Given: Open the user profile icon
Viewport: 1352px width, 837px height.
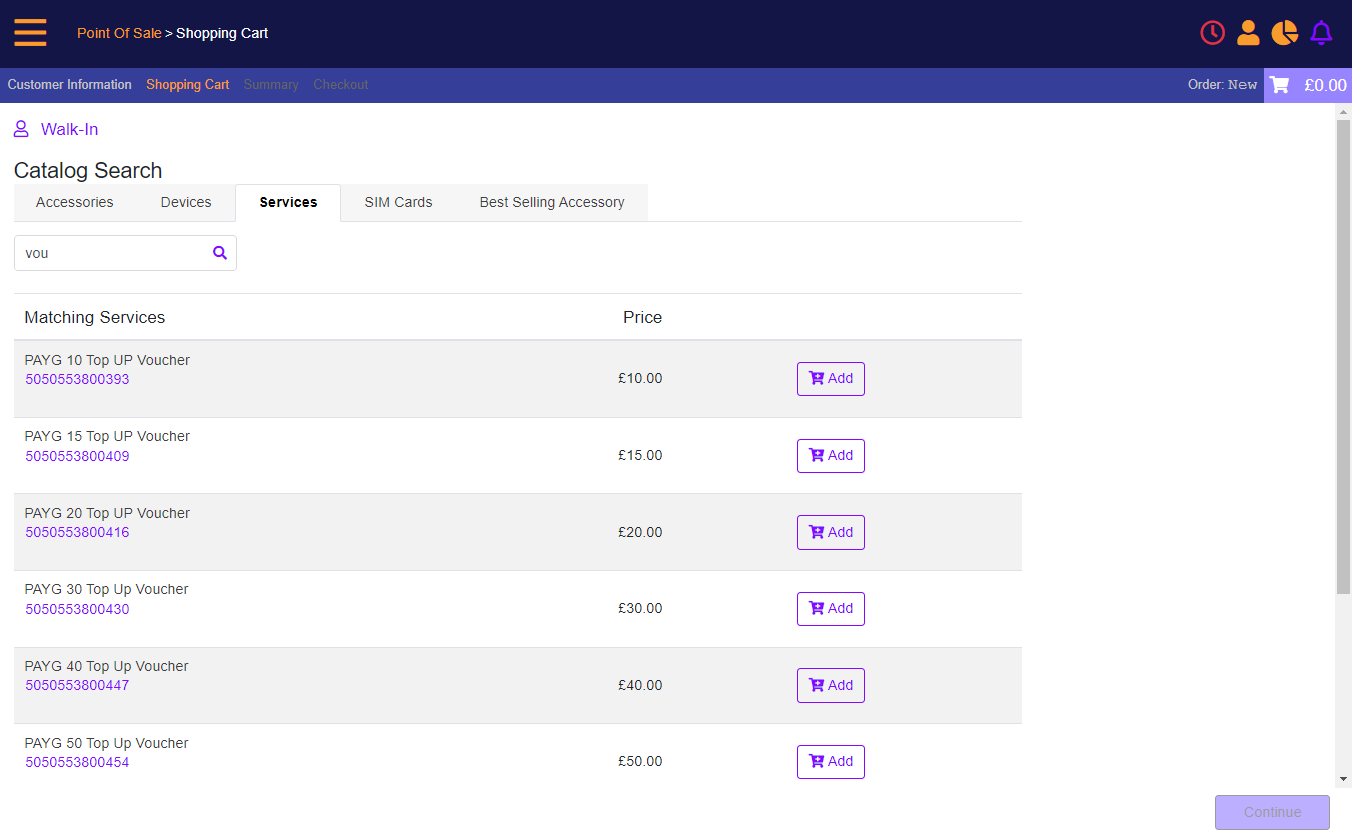Looking at the screenshot, I should pyautogui.click(x=1248, y=33).
